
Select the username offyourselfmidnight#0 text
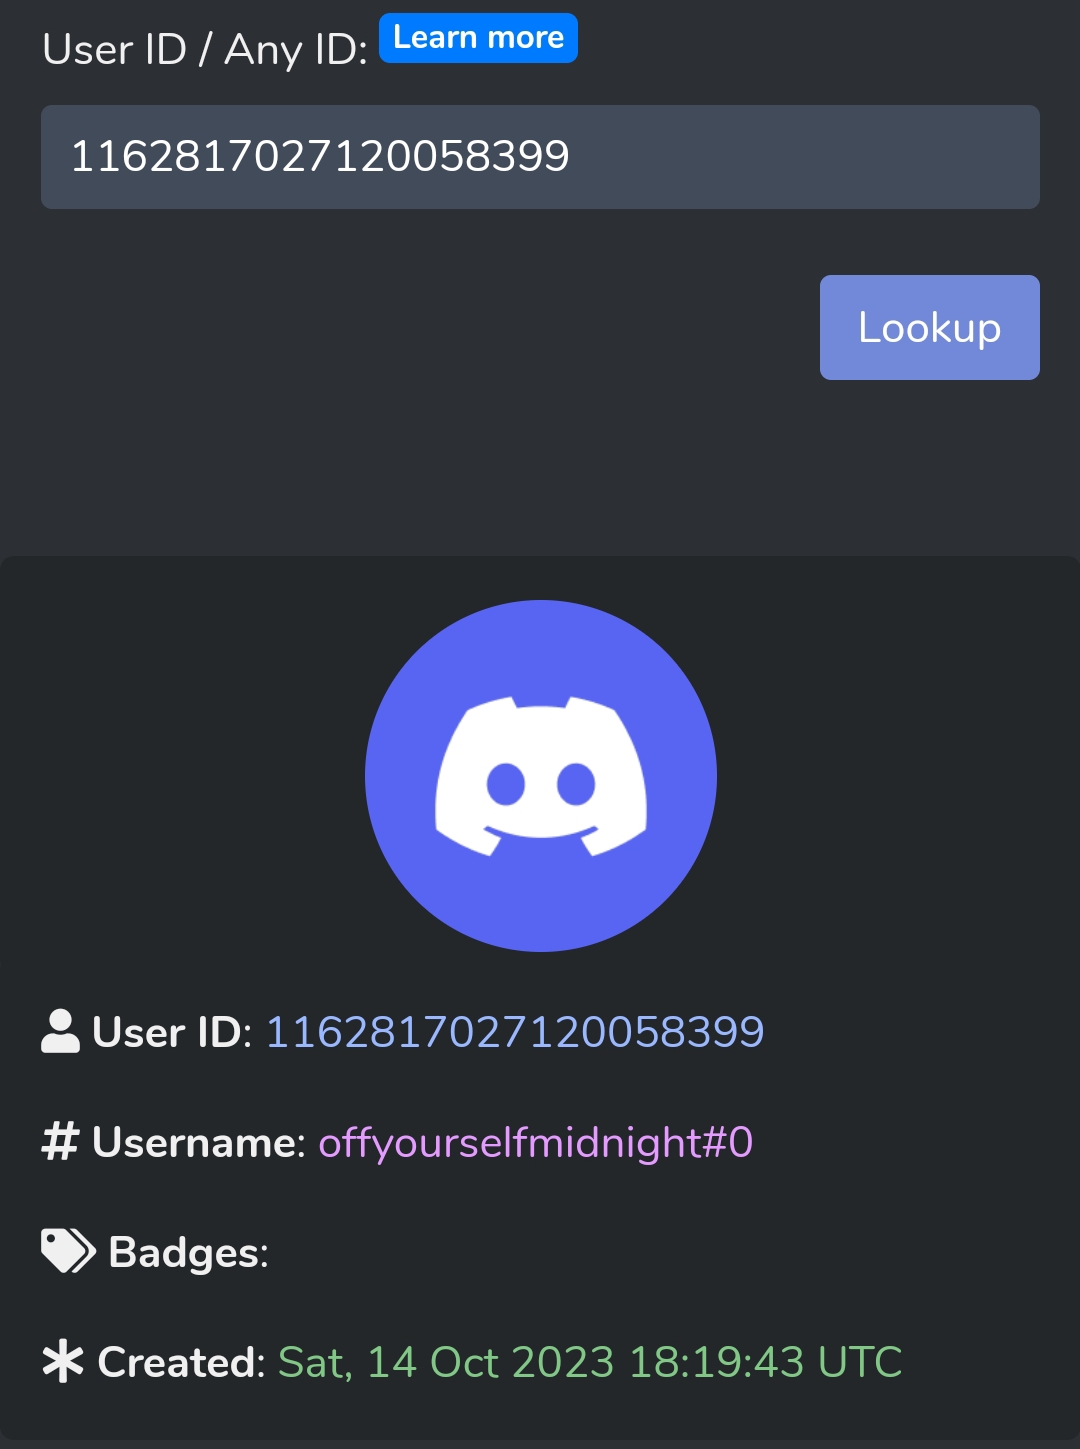pyautogui.click(x=536, y=1143)
